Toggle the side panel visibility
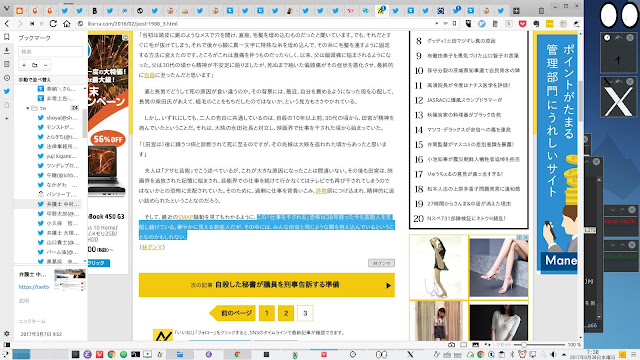The width and height of the screenshot is (640, 360). [x=7, y=345]
